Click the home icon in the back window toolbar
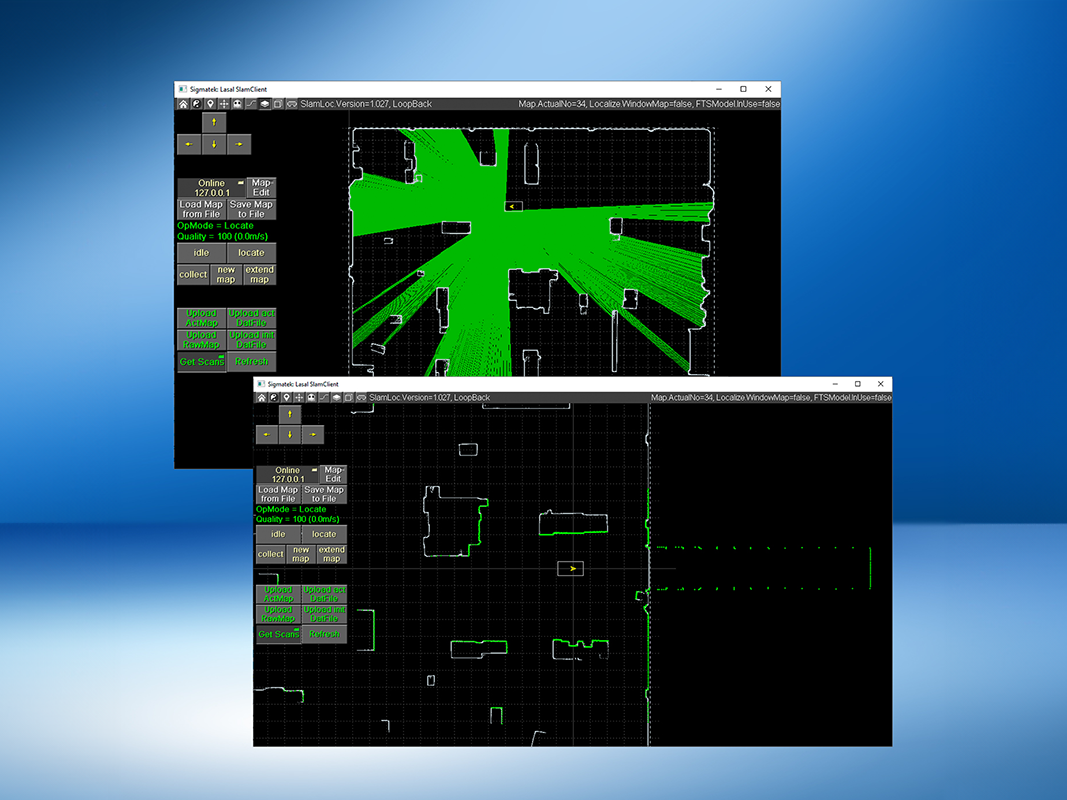The height and width of the screenshot is (800, 1067). pyautogui.click(x=183, y=104)
